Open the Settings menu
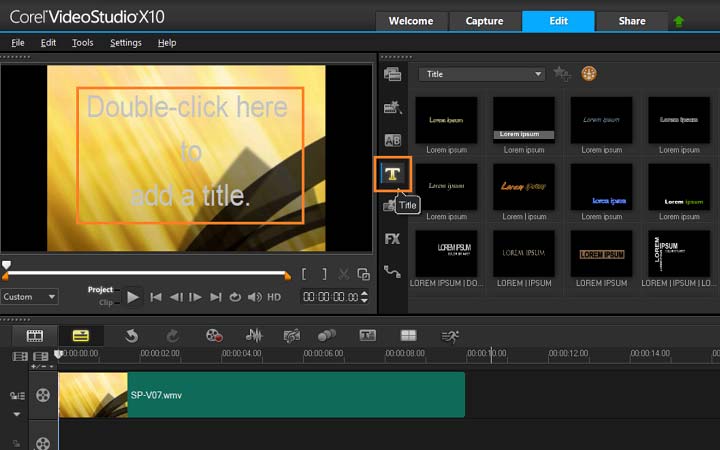Viewport: 720px width, 450px height. coord(125,43)
